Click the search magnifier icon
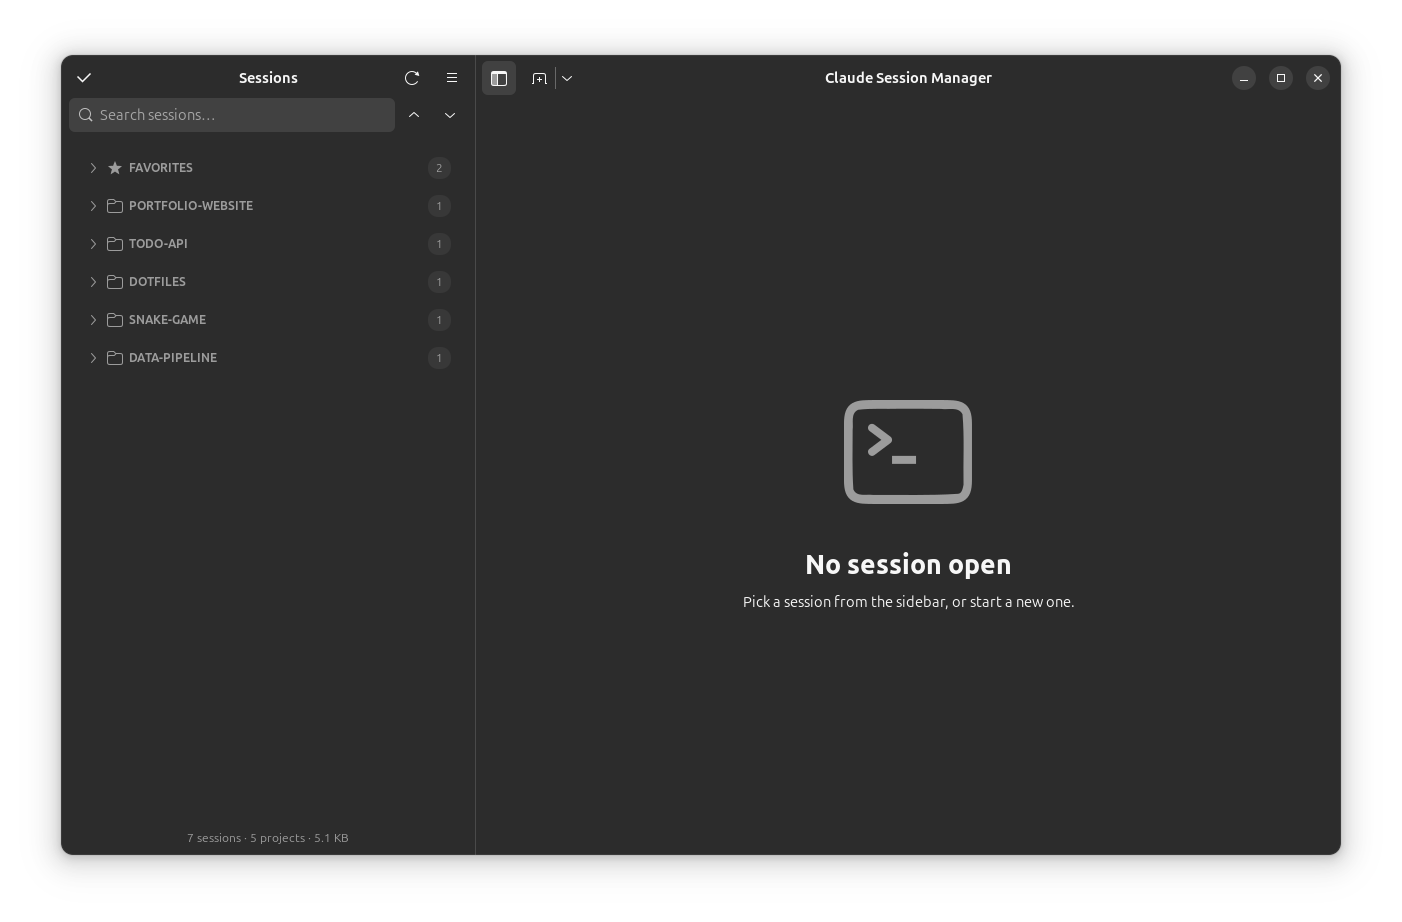Screen dimensions: 1402x922 coord(86,115)
